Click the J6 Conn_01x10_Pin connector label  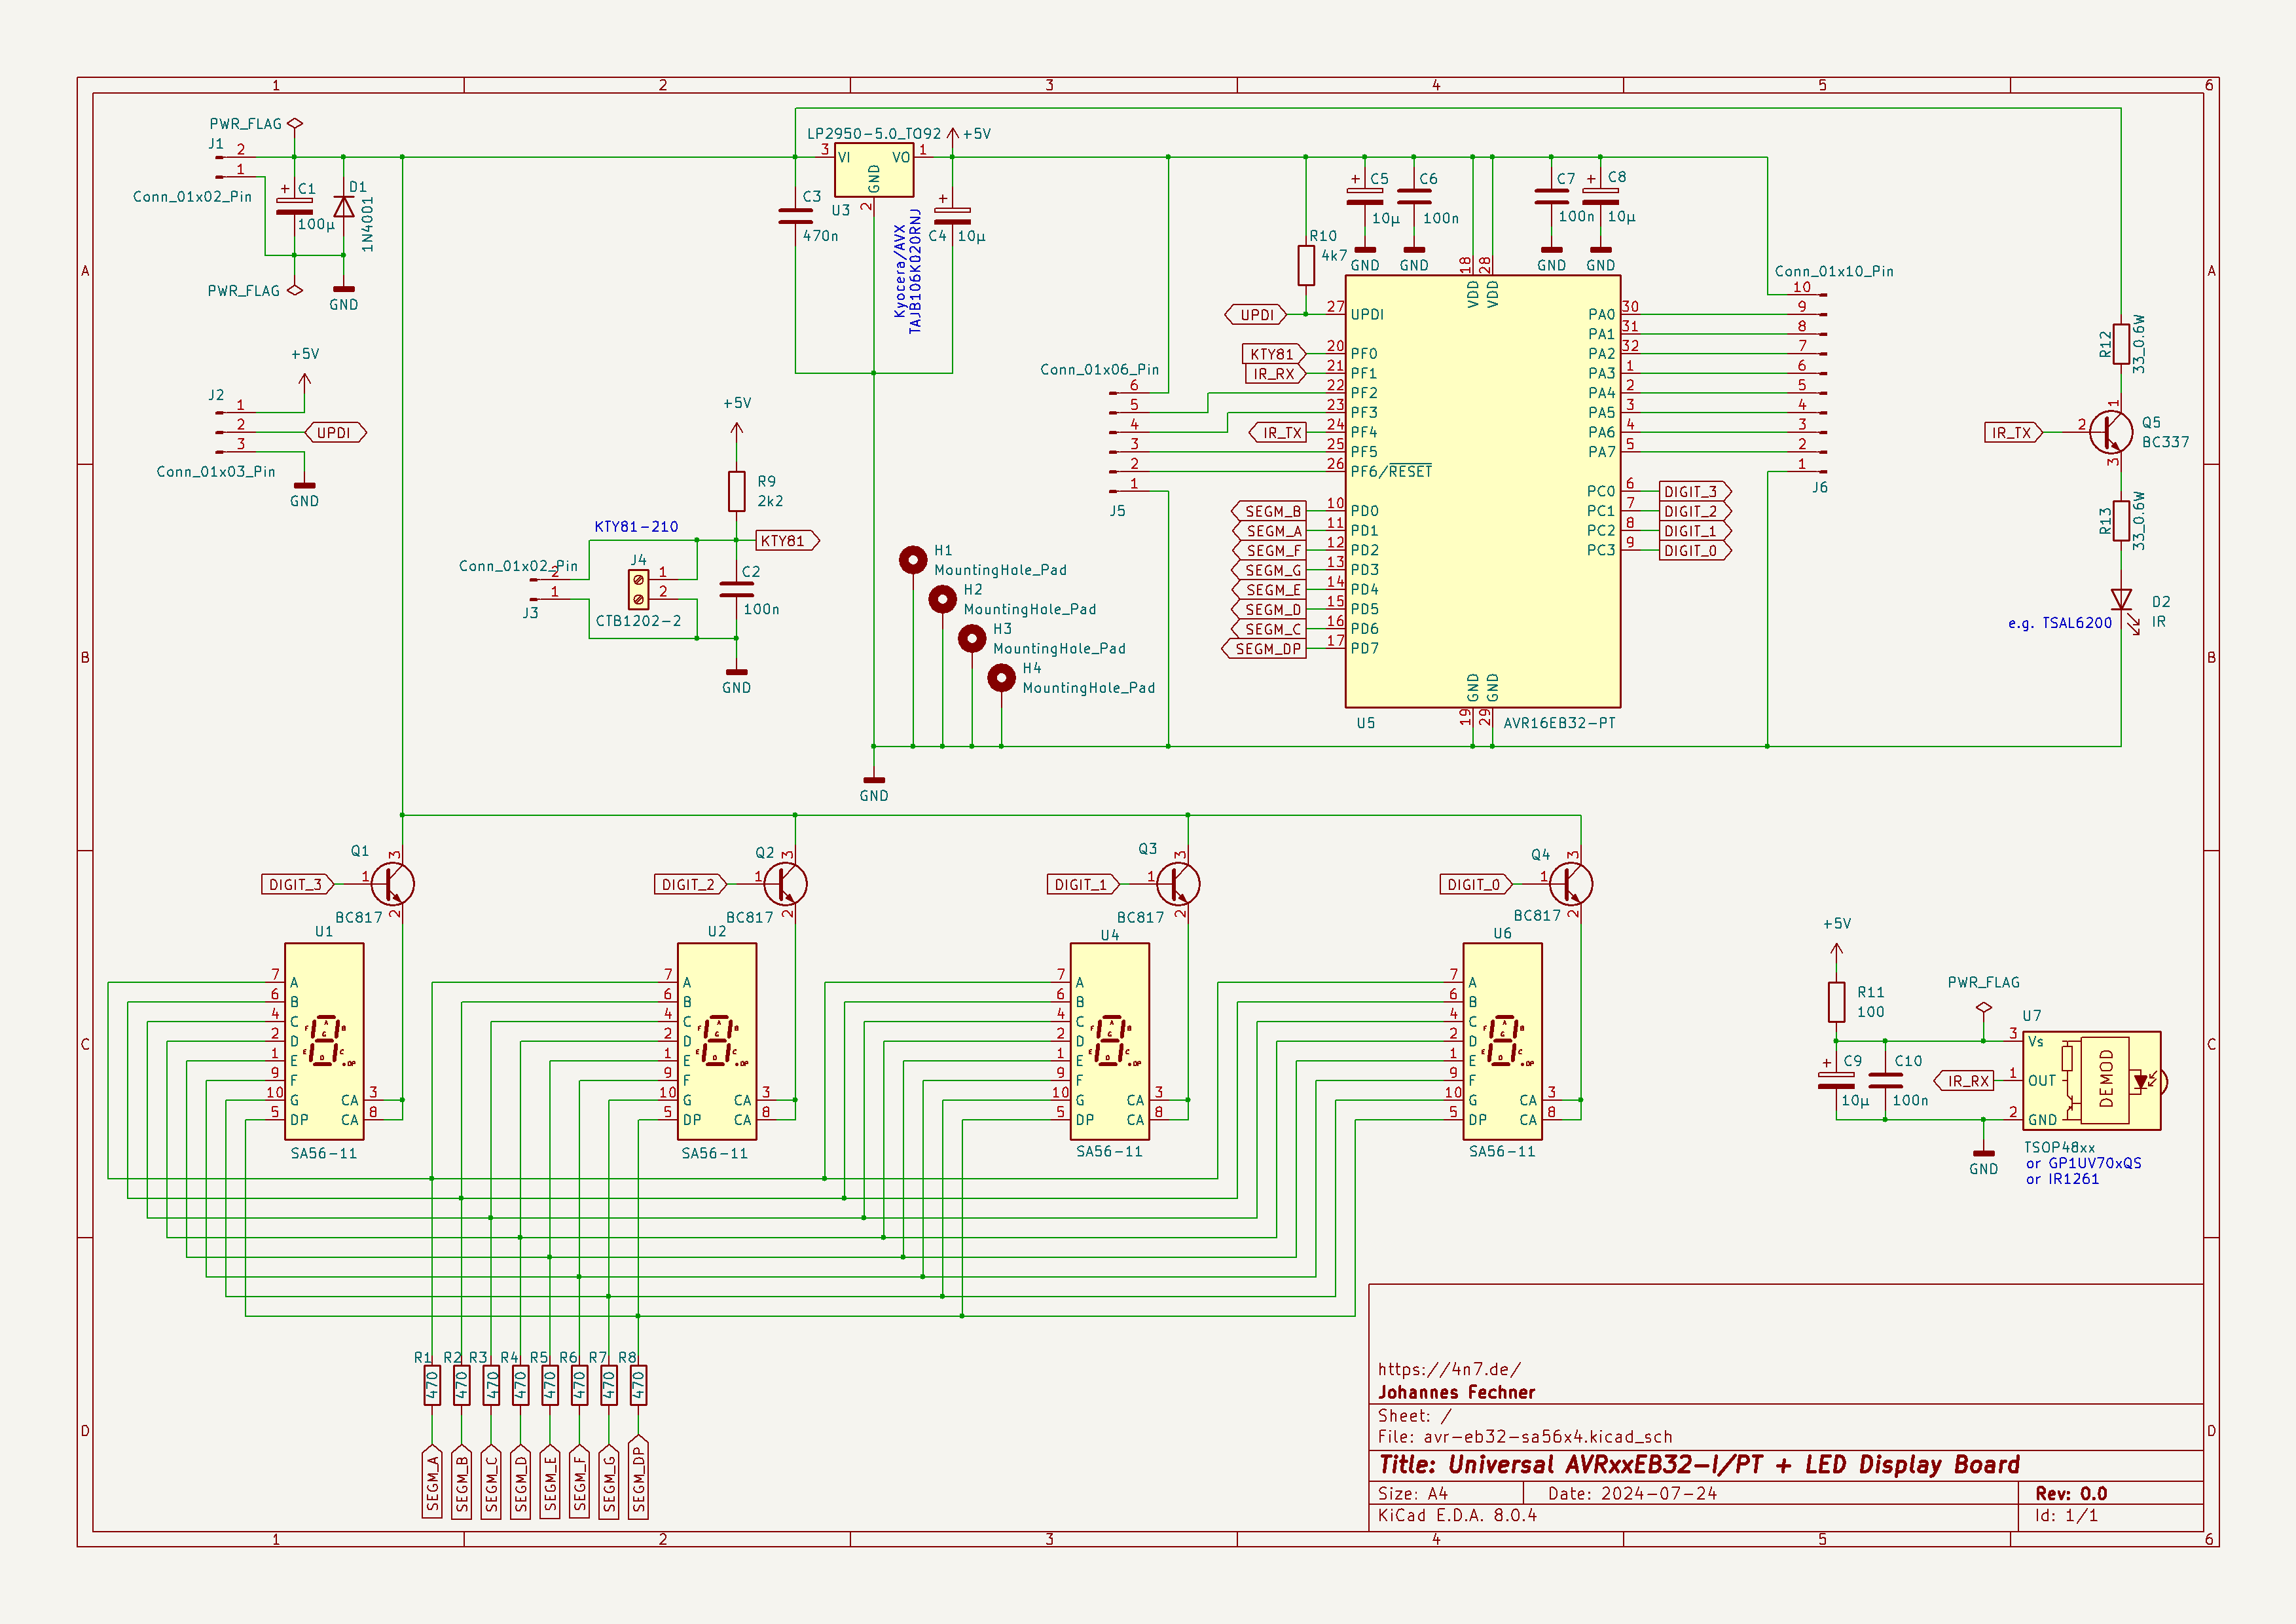pyautogui.click(x=1834, y=271)
